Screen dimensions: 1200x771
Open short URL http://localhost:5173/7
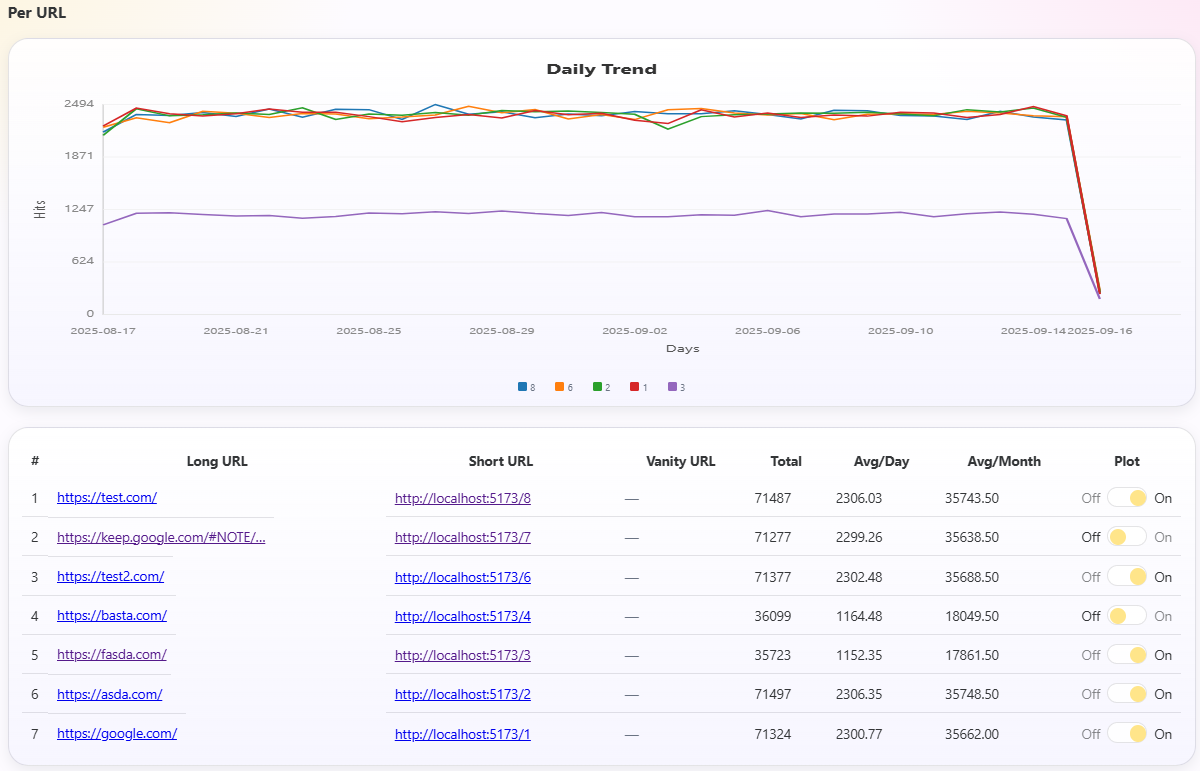[x=463, y=537]
